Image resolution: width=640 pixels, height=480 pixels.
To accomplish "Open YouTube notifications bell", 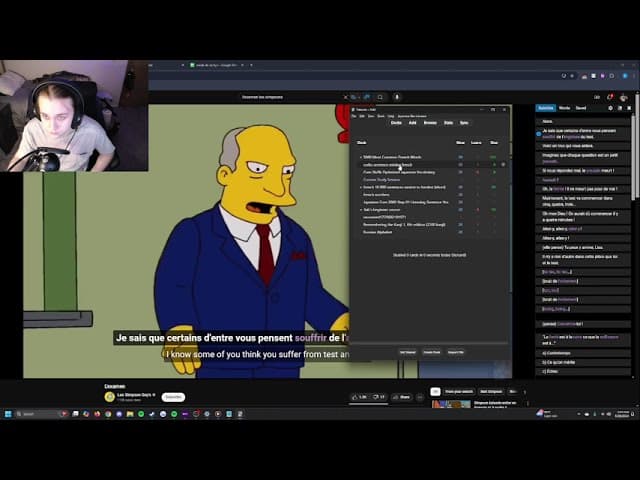I will point(610,97).
